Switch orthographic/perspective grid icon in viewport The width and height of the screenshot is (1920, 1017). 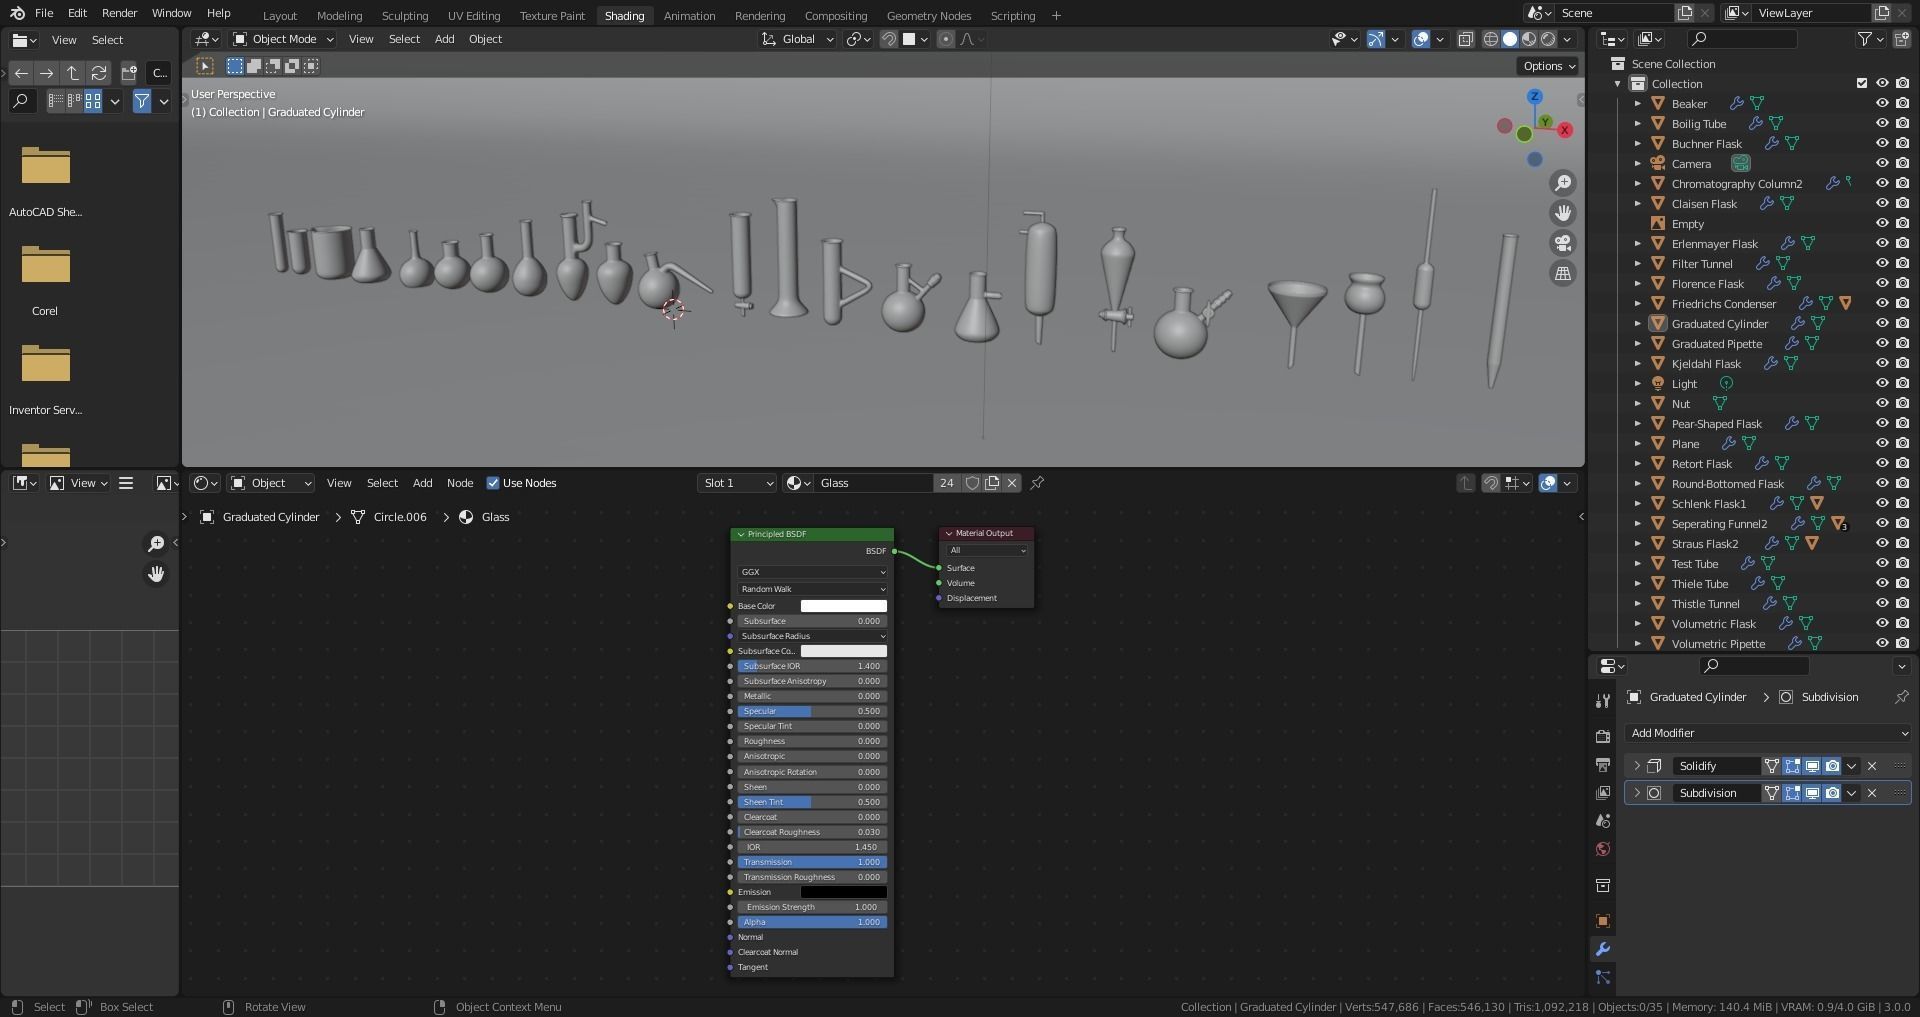tap(1562, 273)
